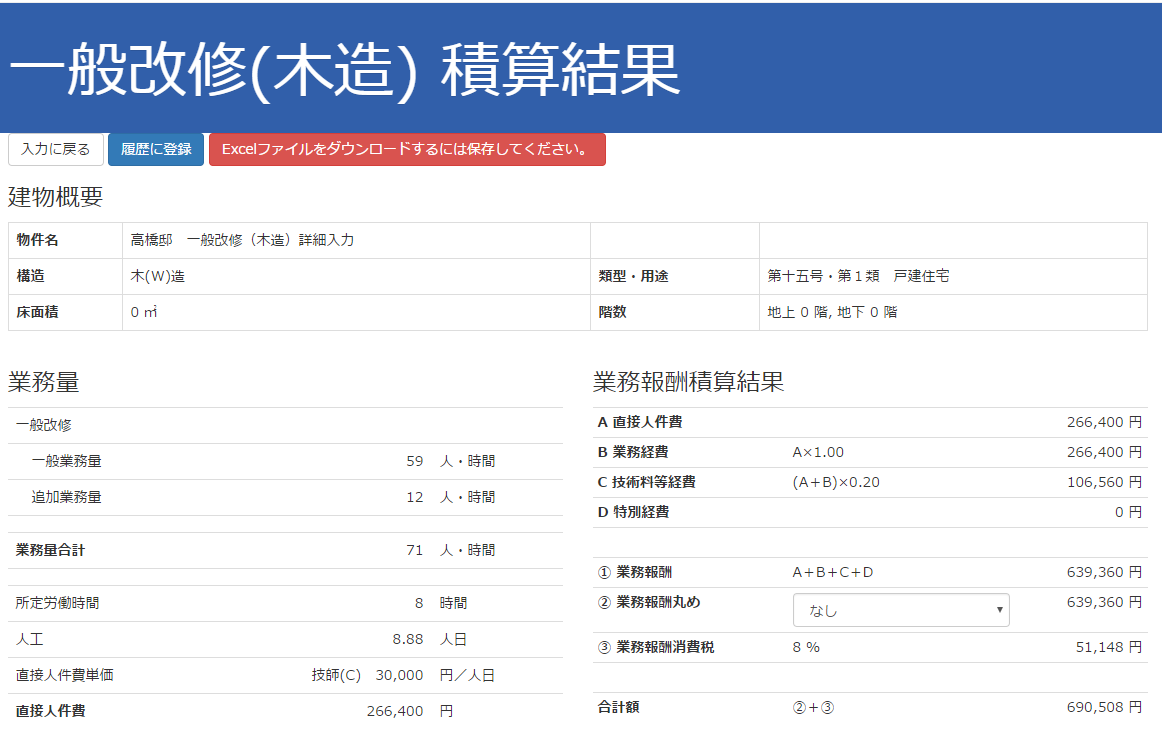Viewport: 1162px width, 749px height.
Task: Register result with 履歴に登録 button
Action: click(156, 149)
